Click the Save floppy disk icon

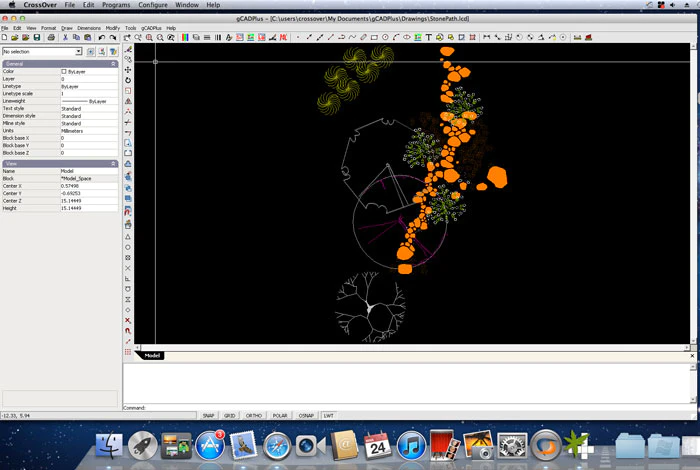[37, 37]
